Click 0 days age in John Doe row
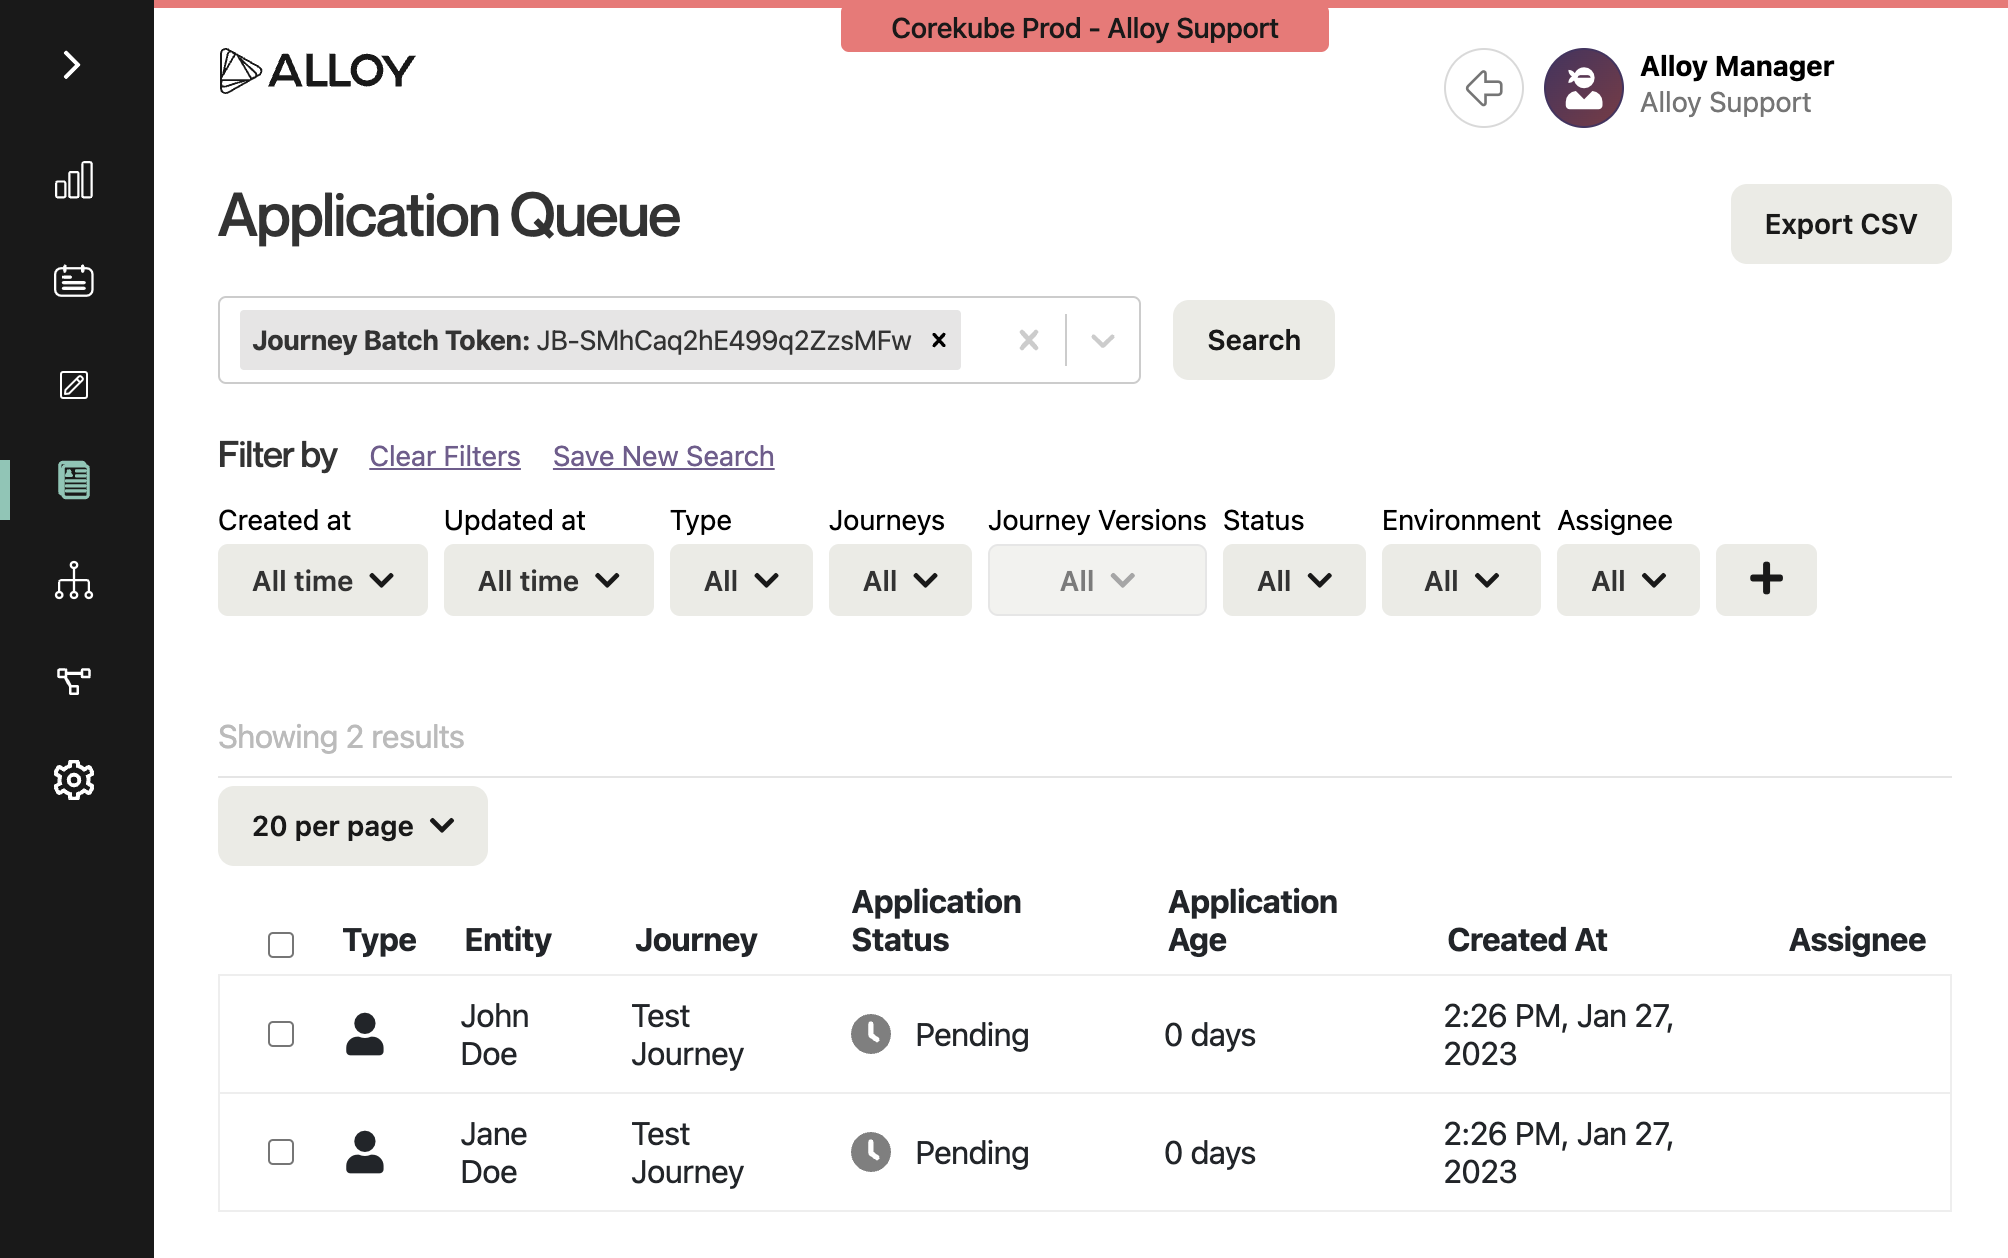The height and width of the screenshot is (1258, 2008). pyautogui.click(x=1210, y=1035)
